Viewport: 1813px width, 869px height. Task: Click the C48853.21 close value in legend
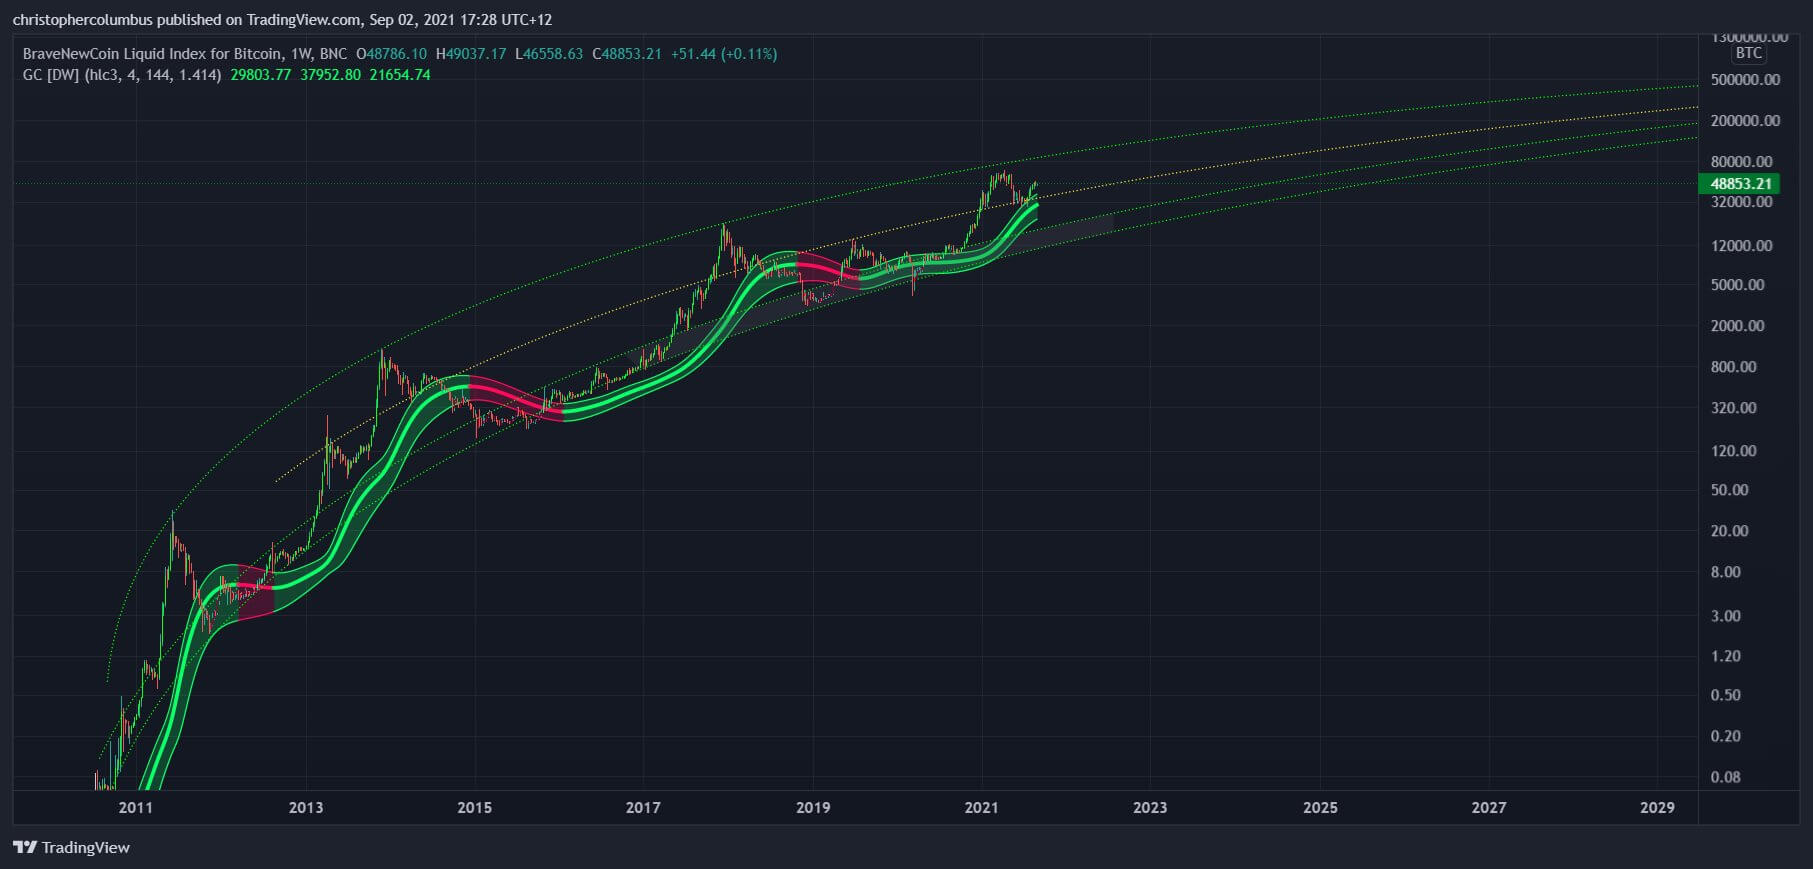coord(627,54)
